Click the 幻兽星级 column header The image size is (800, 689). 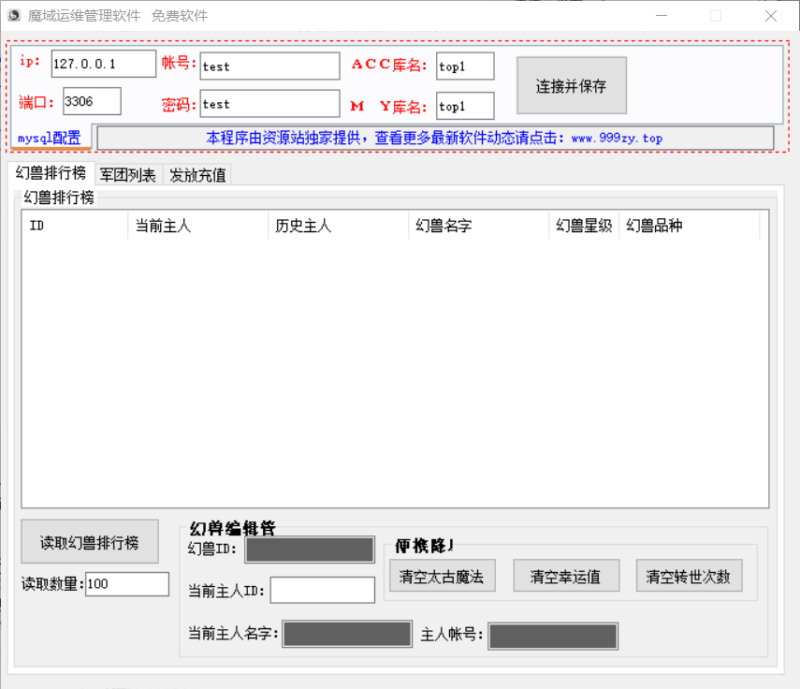coord(584,225)
